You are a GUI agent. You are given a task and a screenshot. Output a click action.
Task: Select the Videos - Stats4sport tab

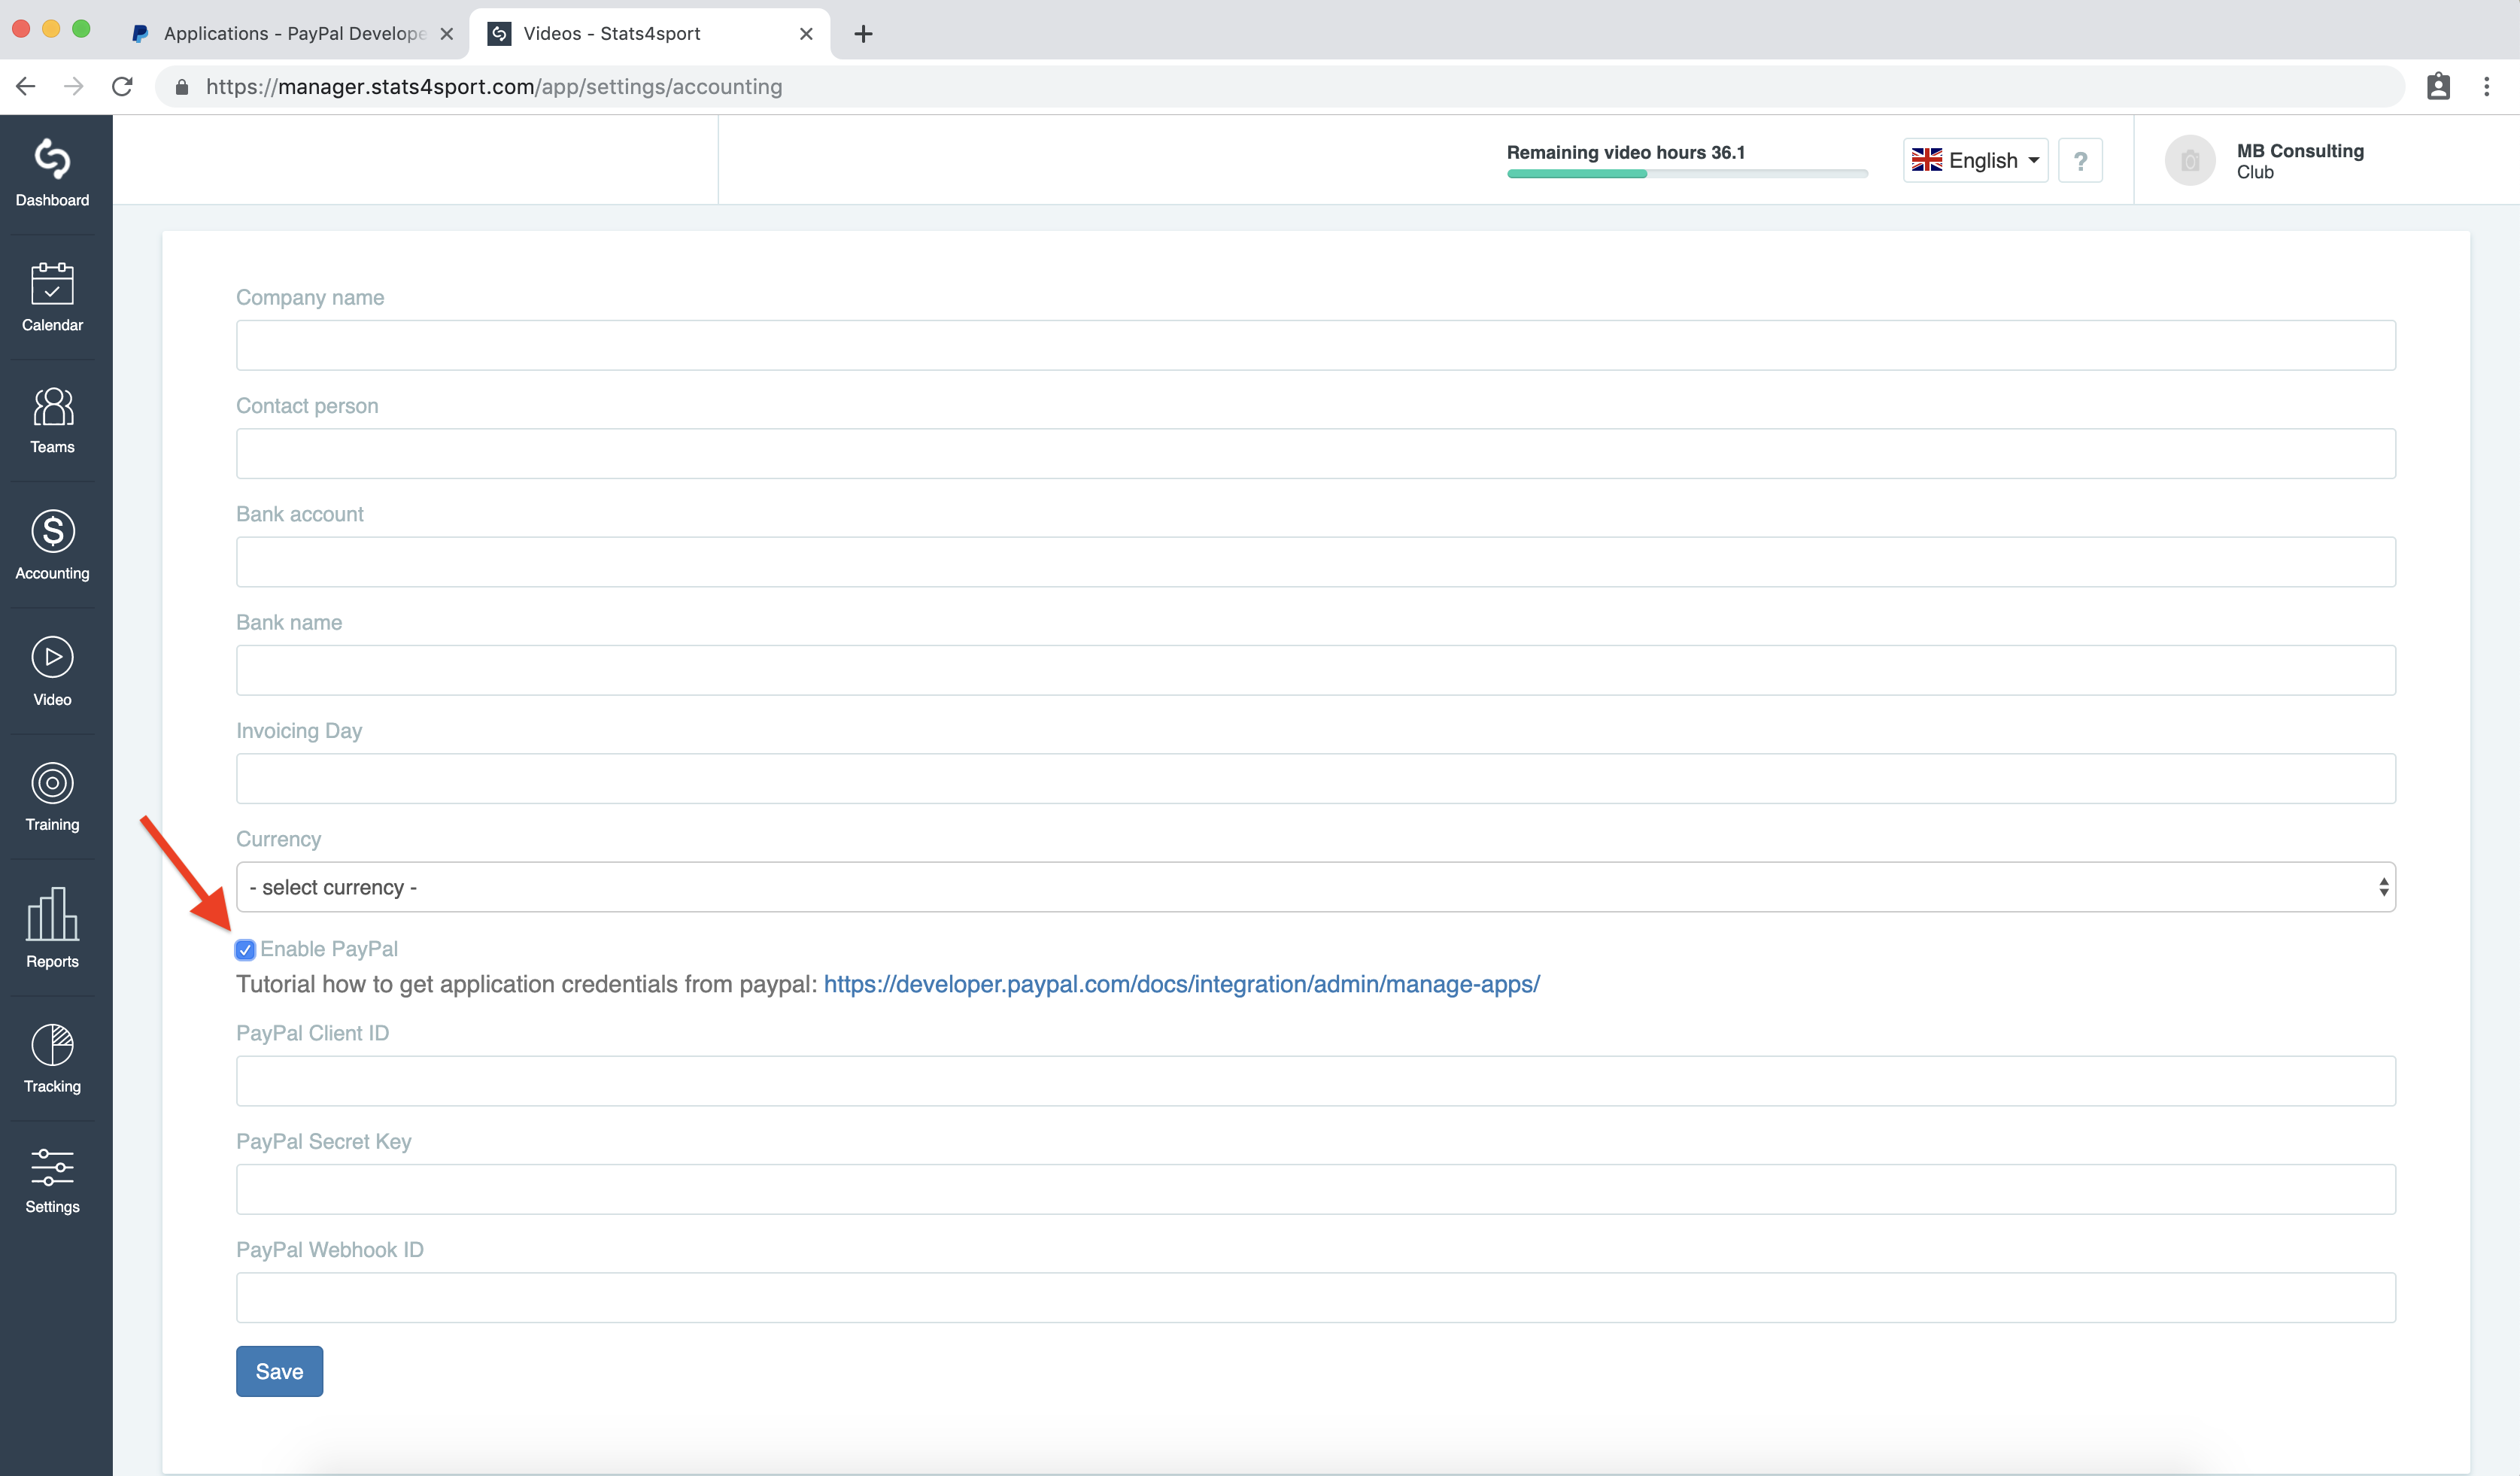coord(648,33)
